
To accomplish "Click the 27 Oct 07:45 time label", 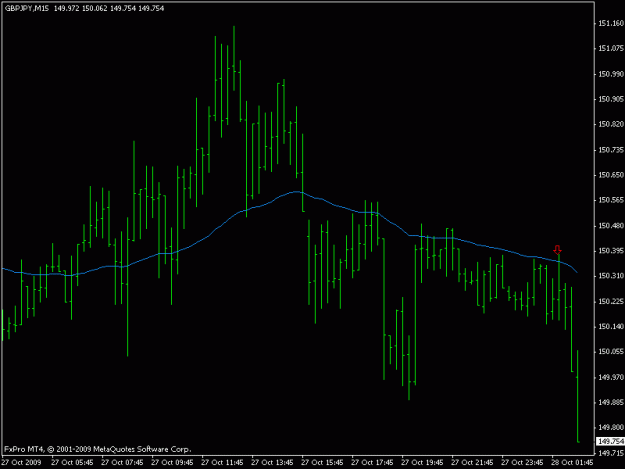I will pyautogui.click(x=122, y=463).
